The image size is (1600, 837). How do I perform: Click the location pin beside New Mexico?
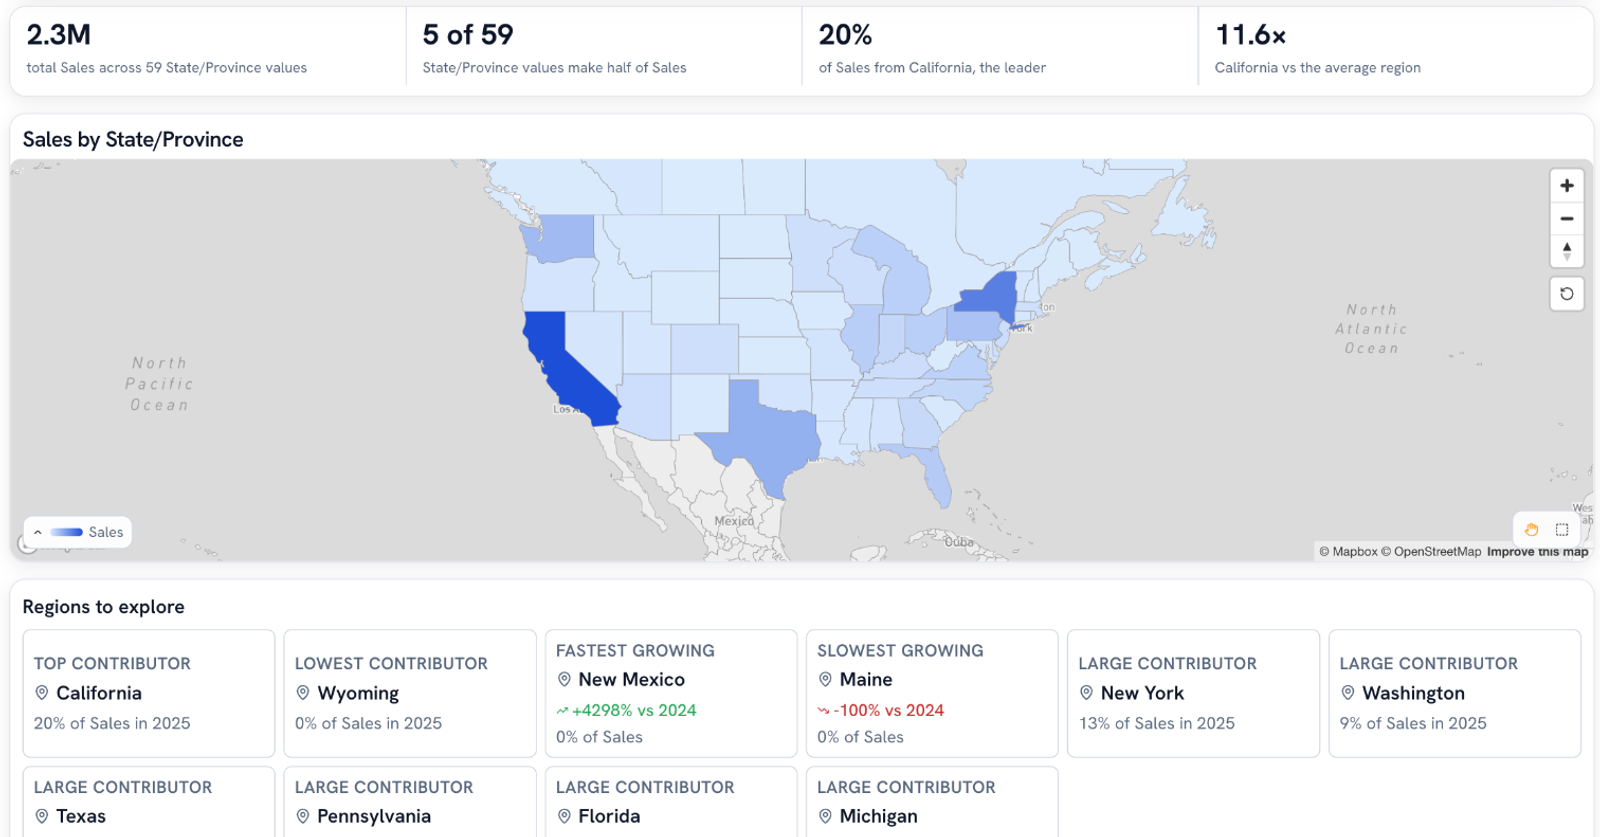pos(564,680)
